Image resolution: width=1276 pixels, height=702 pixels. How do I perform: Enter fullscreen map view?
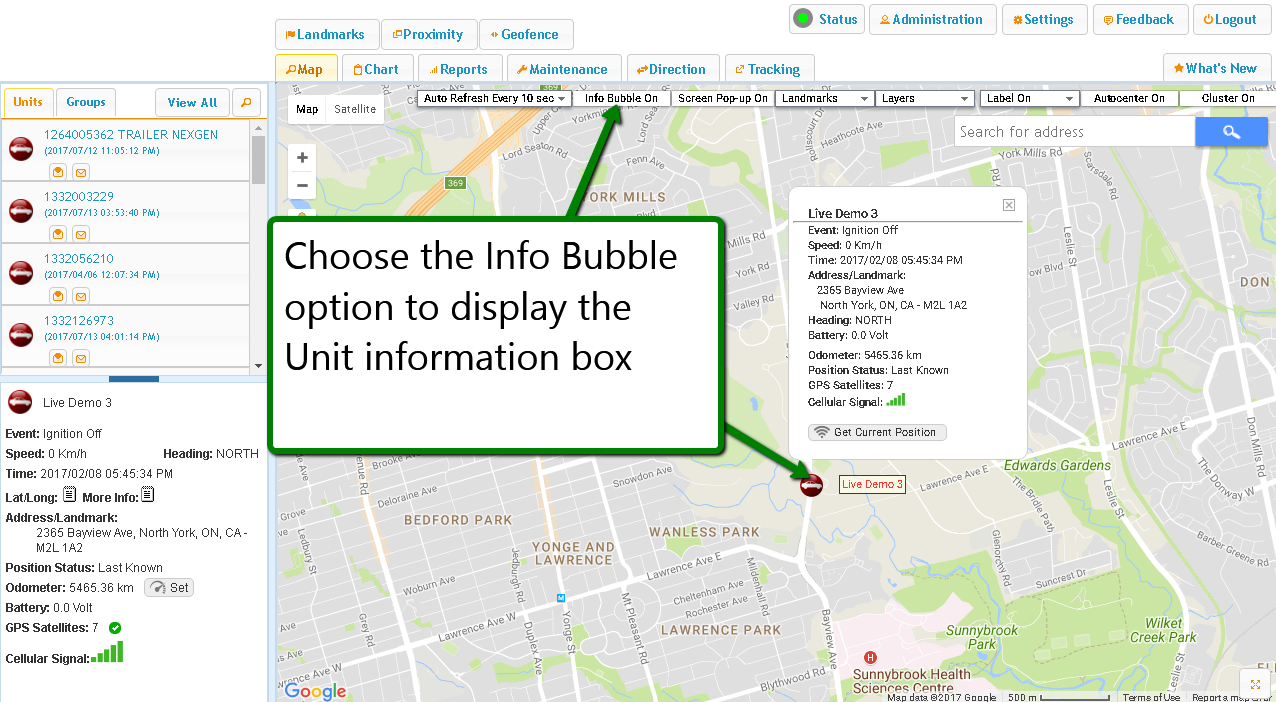pyautogui.click(x=1255, y=684)
